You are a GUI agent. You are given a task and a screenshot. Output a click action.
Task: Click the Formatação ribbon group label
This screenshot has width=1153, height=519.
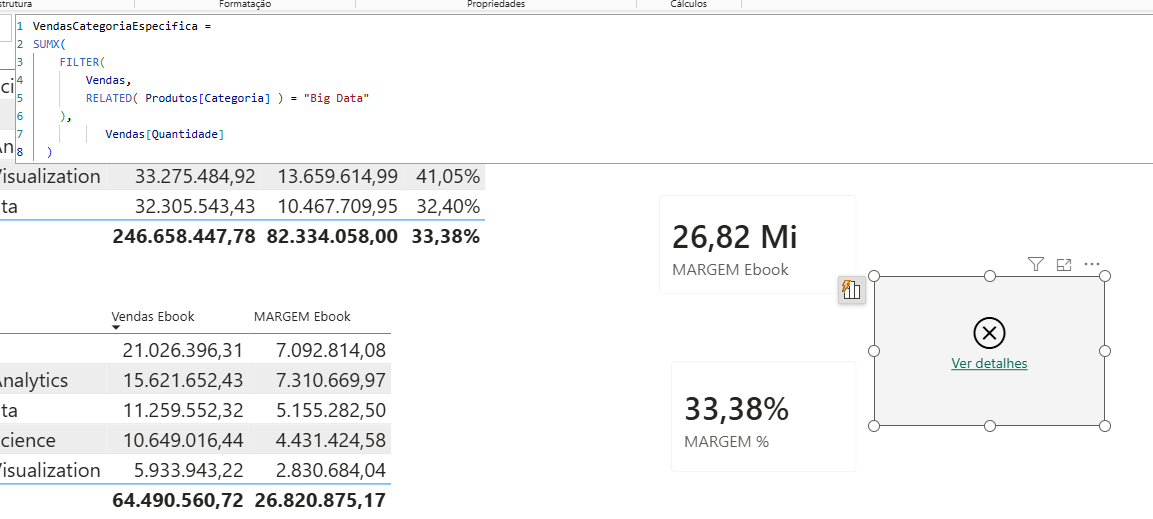coord(246,4)
